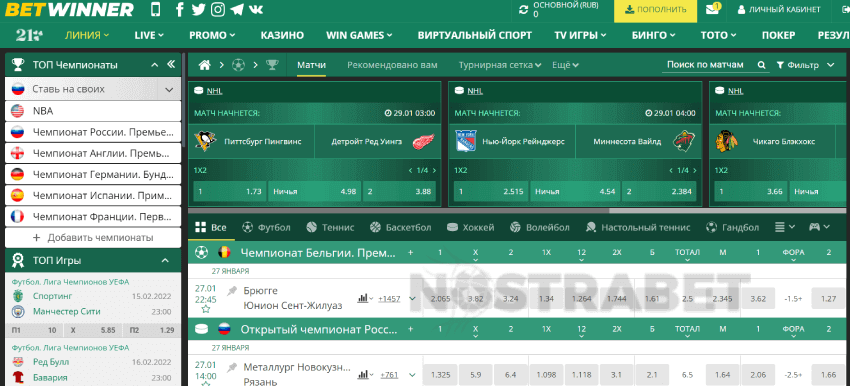The width and height of the screenshot is (850, 386).
Task: Open the Фильтр dropdown
Action: pos(805,65)
